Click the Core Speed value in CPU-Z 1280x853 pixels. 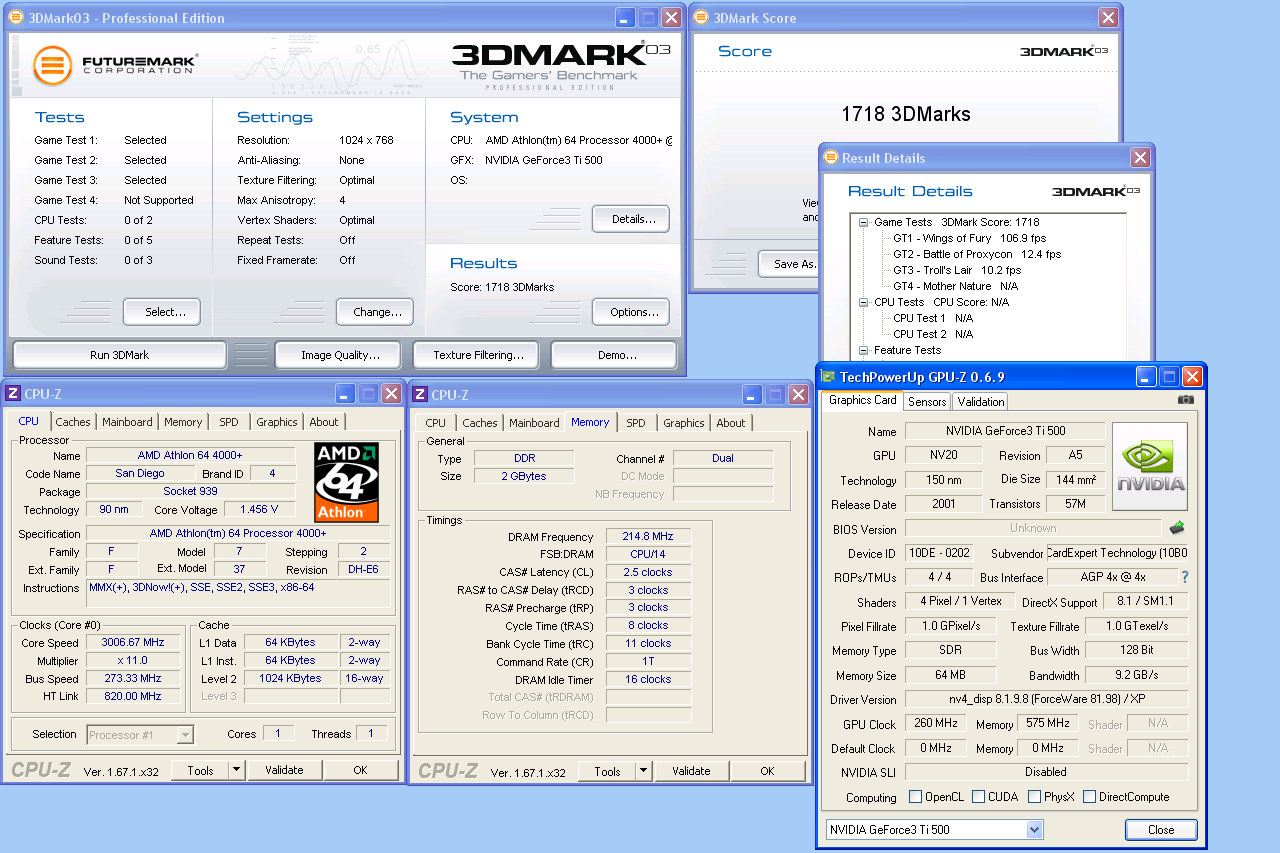133,643
